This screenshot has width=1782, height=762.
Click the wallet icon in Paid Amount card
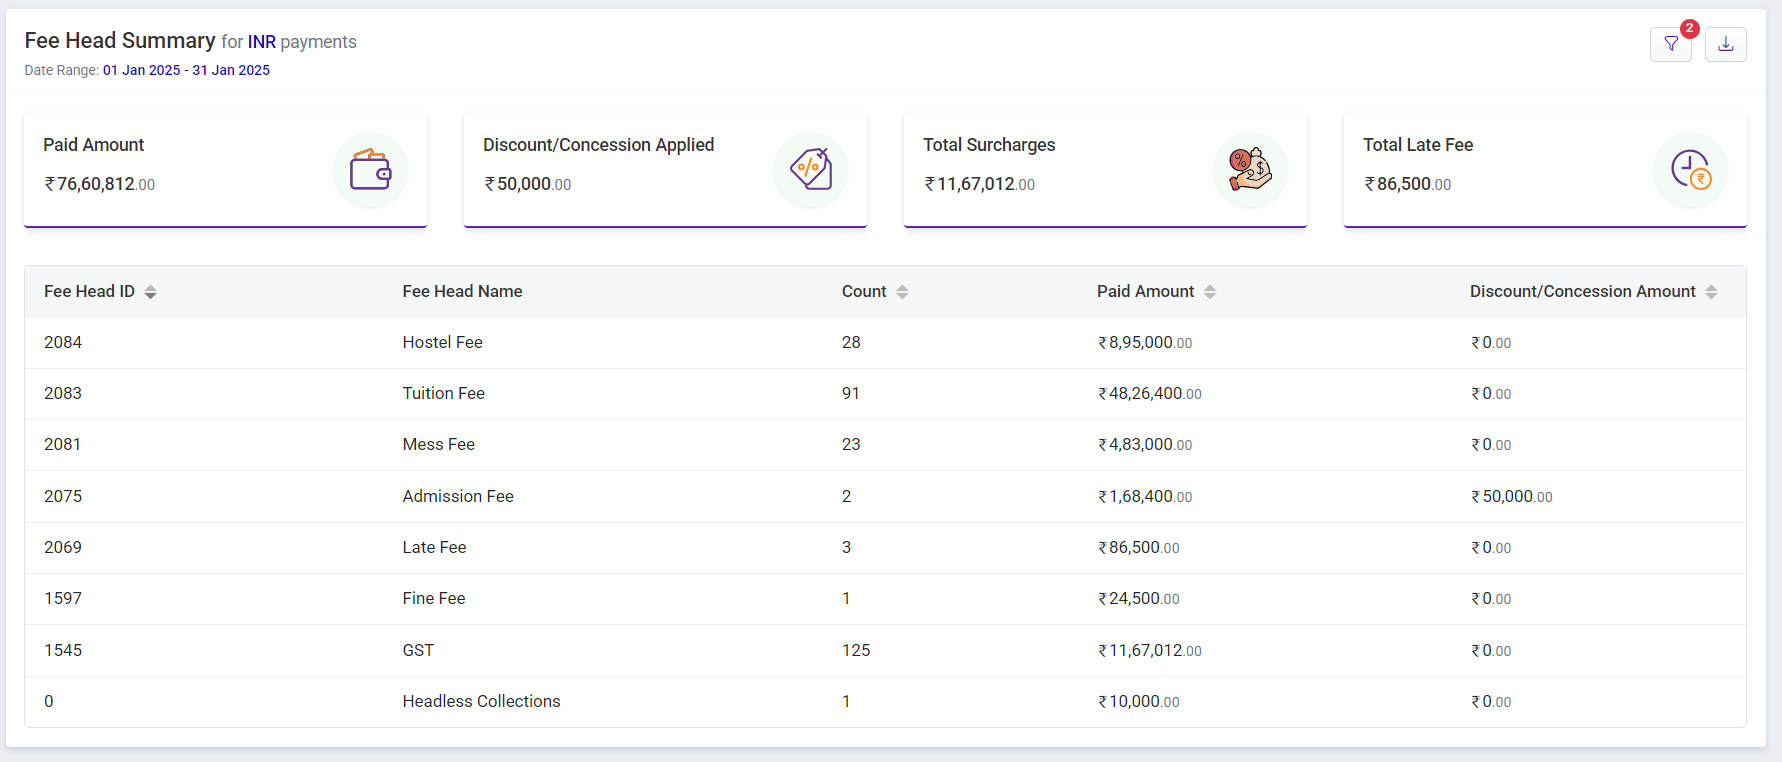click(370, 170)
